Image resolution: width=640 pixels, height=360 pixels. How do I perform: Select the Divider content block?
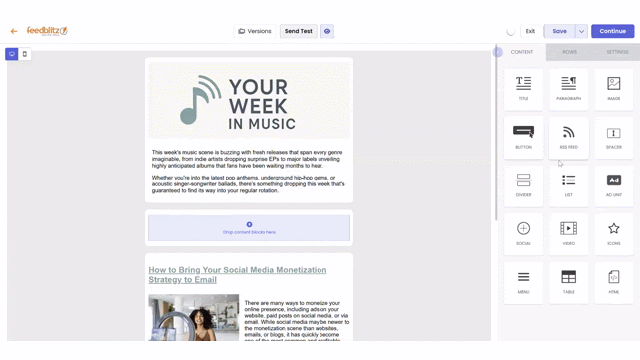click(523, 186)
